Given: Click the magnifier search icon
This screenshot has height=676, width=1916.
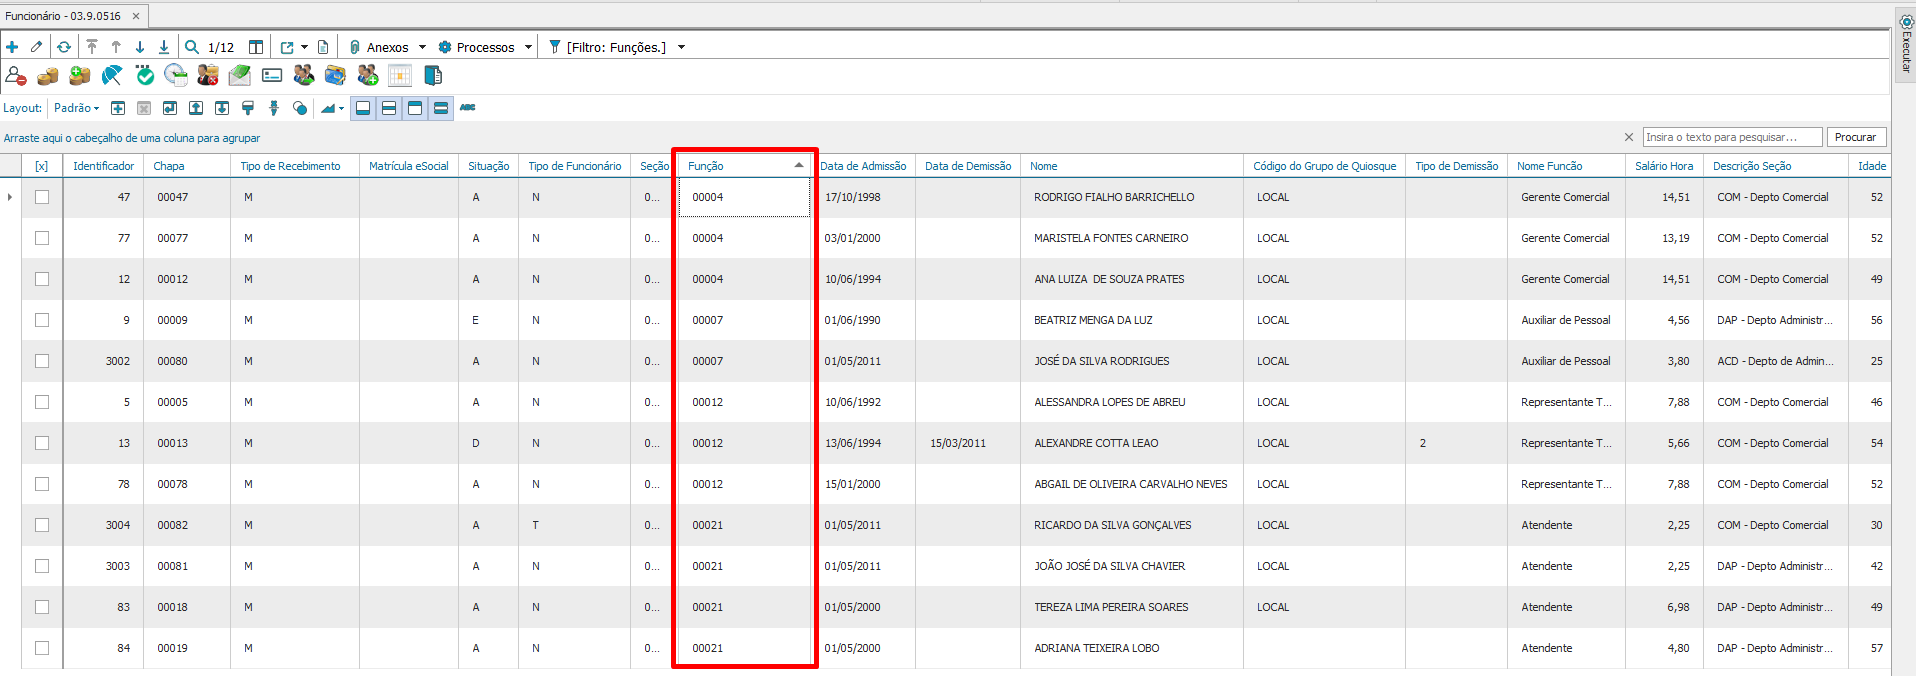Looking at the screenshot, I should [x=192, y=47].
